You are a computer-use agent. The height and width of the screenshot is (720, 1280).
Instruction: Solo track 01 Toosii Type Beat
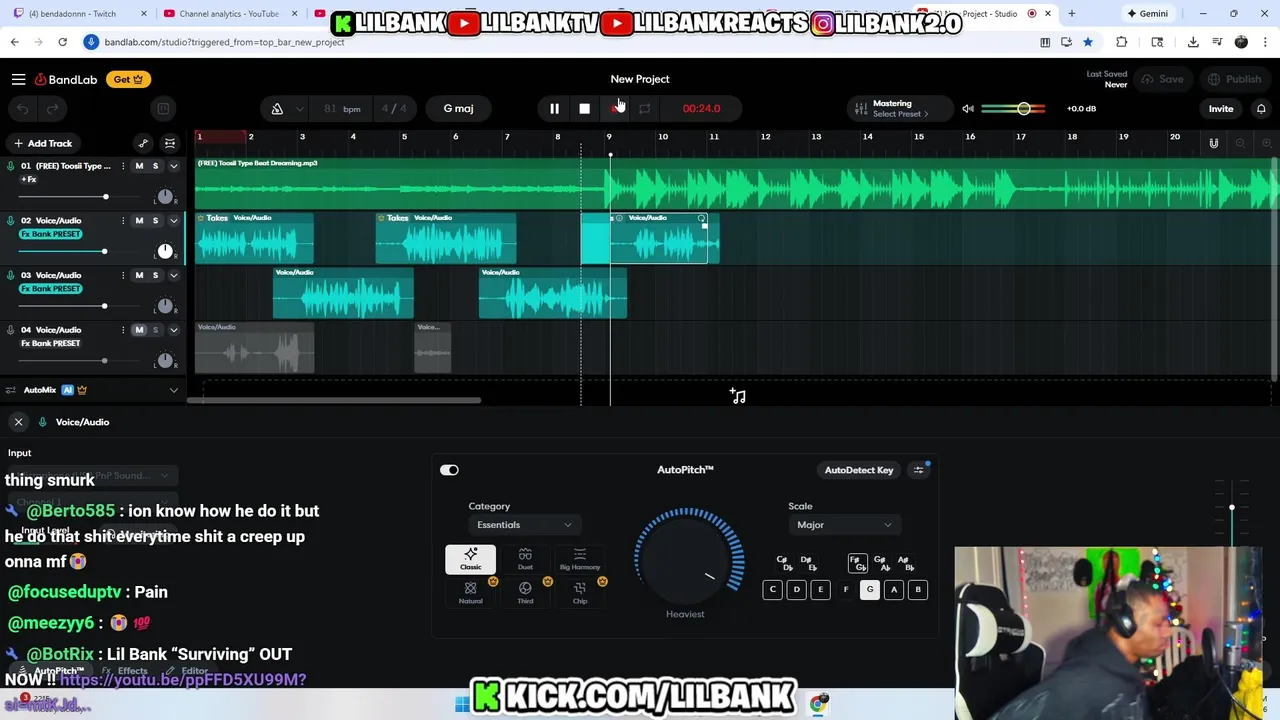(x=155, y=166)
